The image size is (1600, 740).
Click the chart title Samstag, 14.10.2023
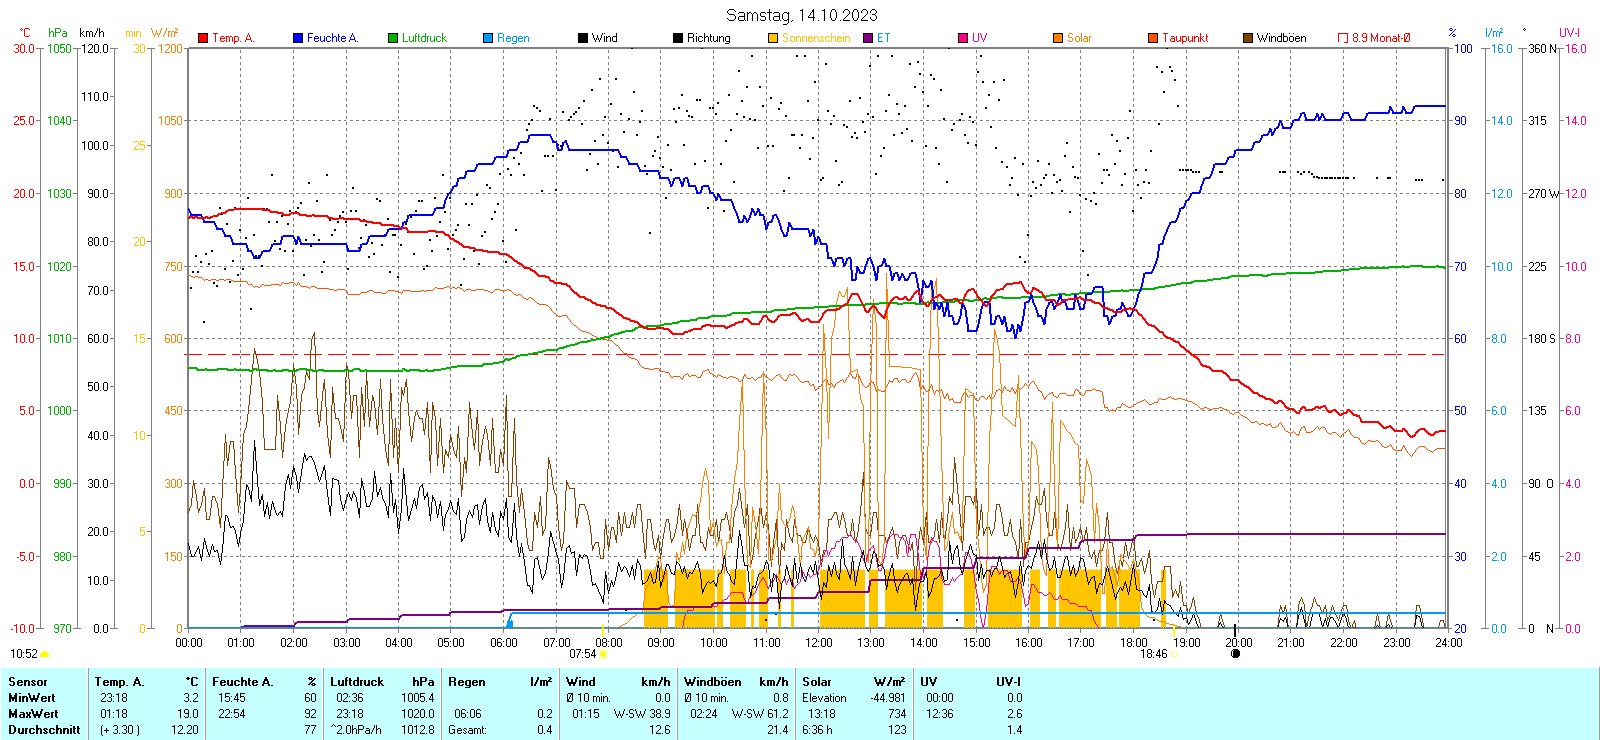[801, 15]
